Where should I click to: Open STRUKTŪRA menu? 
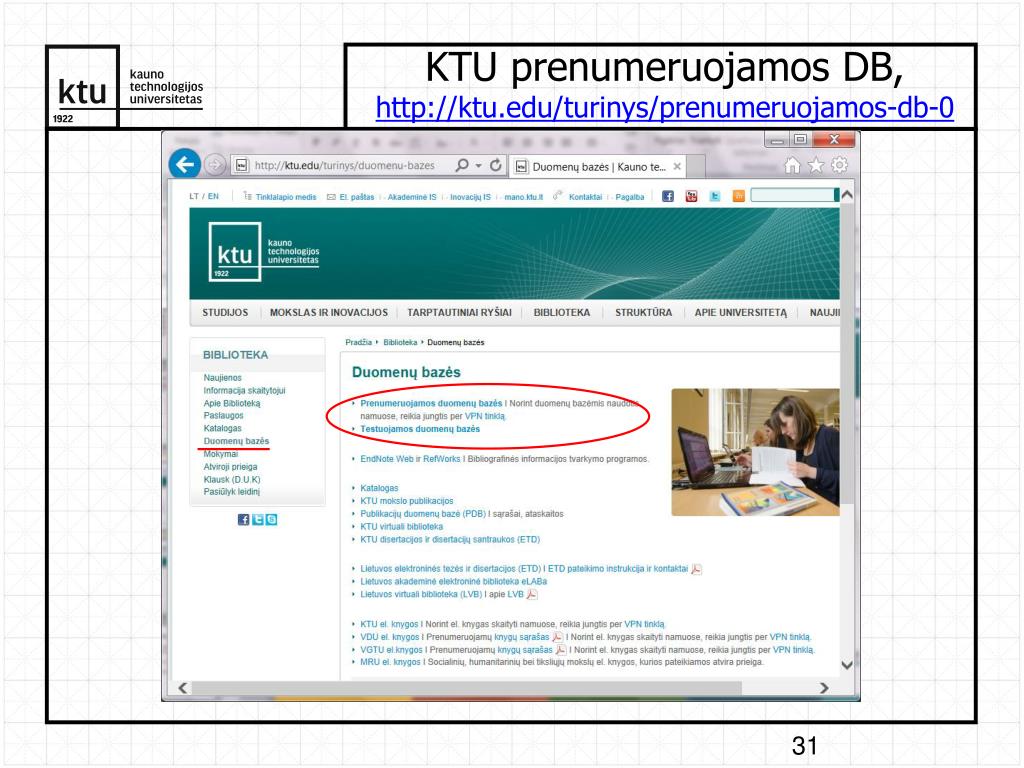(643, 313)
